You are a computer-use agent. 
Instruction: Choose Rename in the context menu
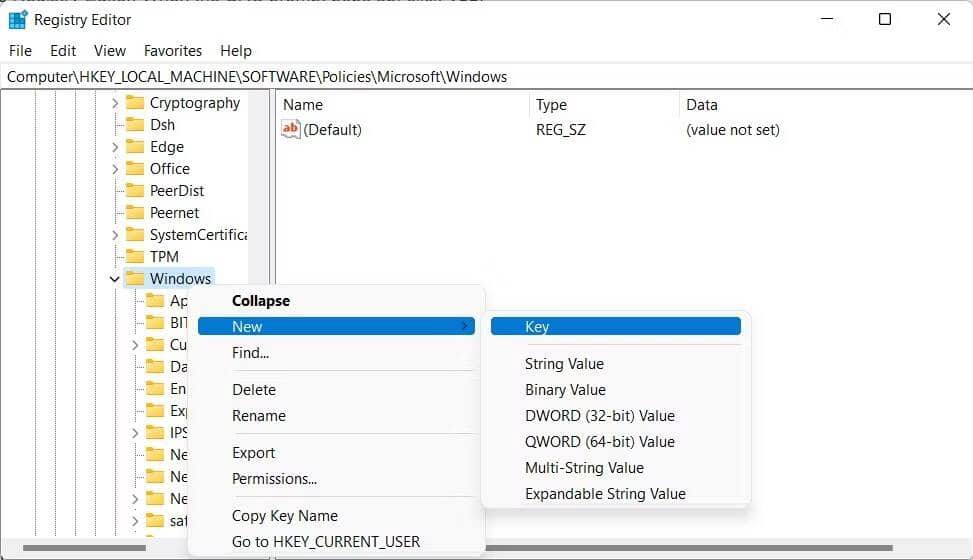click(x=336, y=416)
